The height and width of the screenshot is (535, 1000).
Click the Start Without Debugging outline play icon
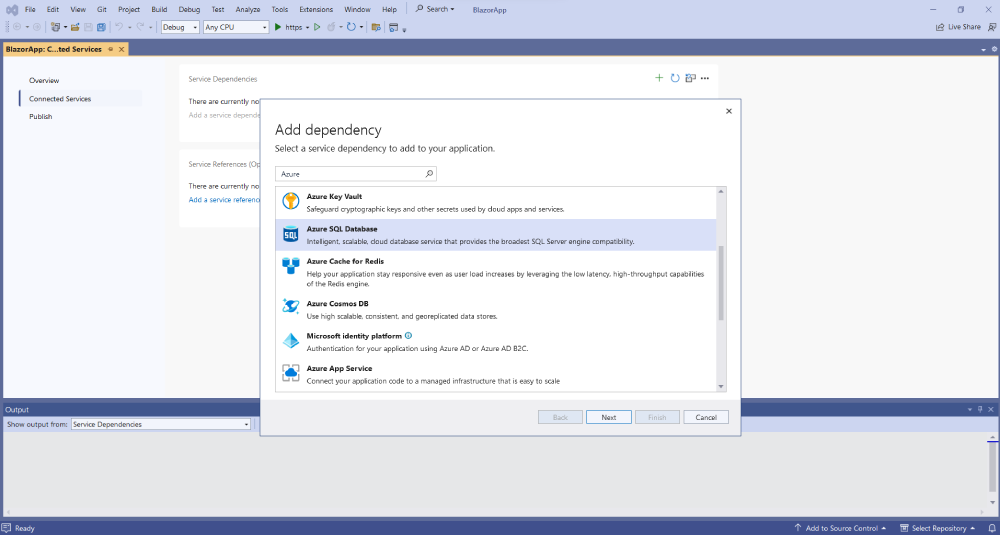click(x=317, y=27)
